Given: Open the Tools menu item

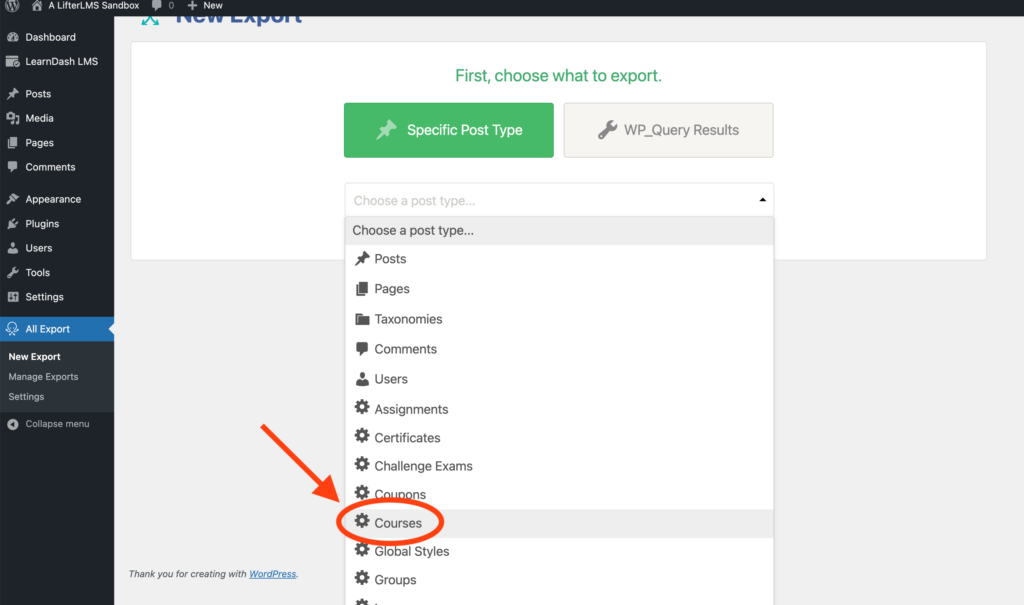Looking at the screenshot, I should (57, 272).
